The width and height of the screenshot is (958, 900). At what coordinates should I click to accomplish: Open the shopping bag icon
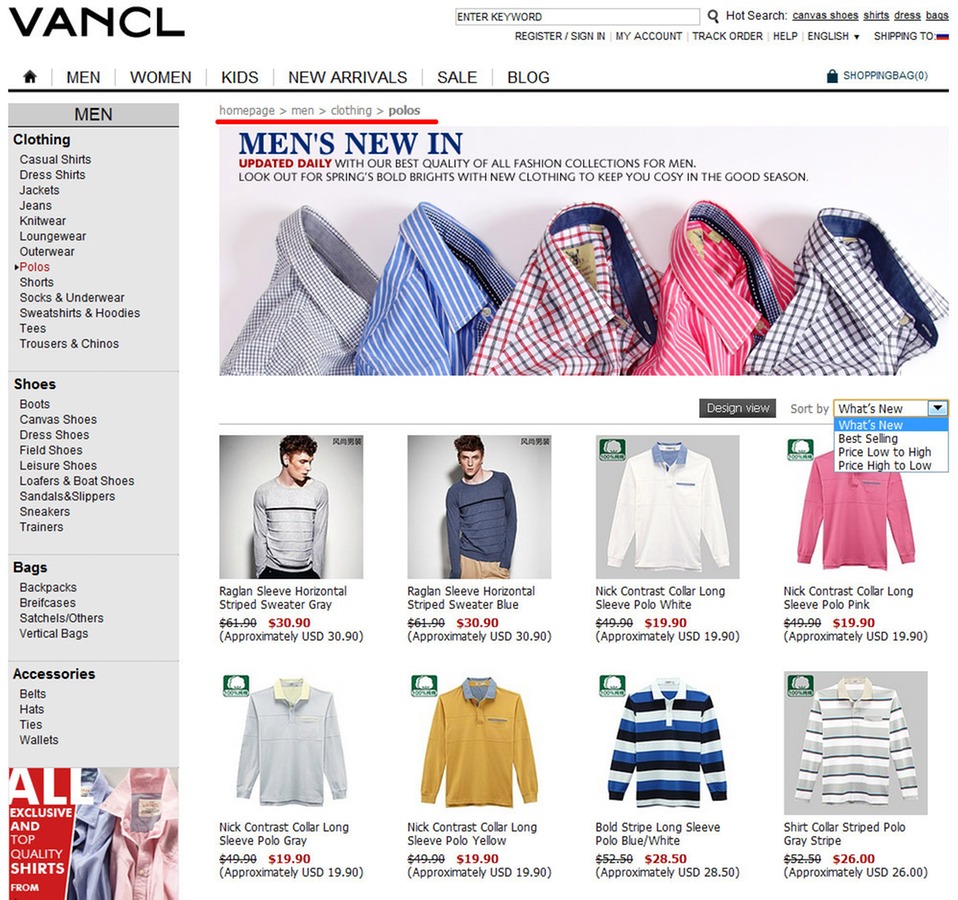832,76
